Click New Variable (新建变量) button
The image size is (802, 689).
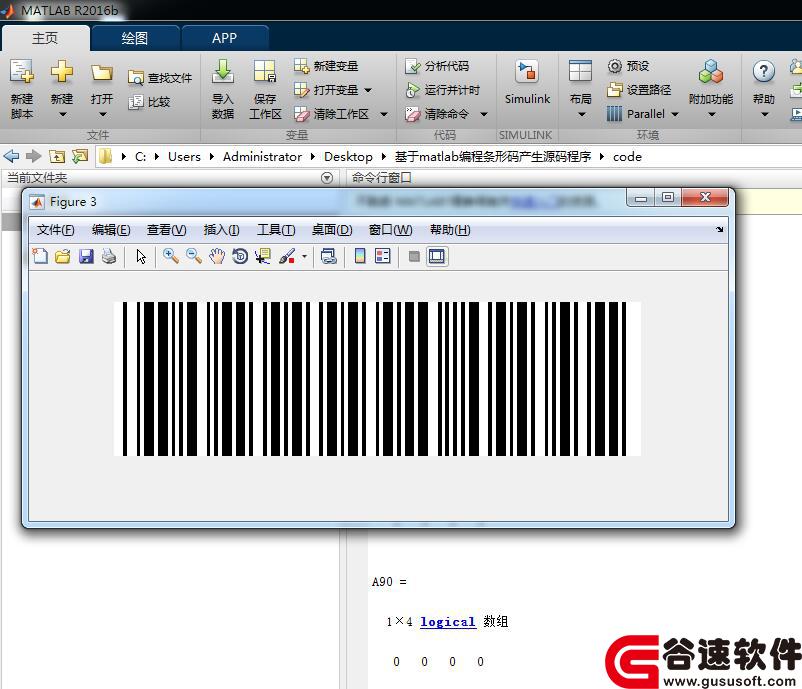coord(326,66)
